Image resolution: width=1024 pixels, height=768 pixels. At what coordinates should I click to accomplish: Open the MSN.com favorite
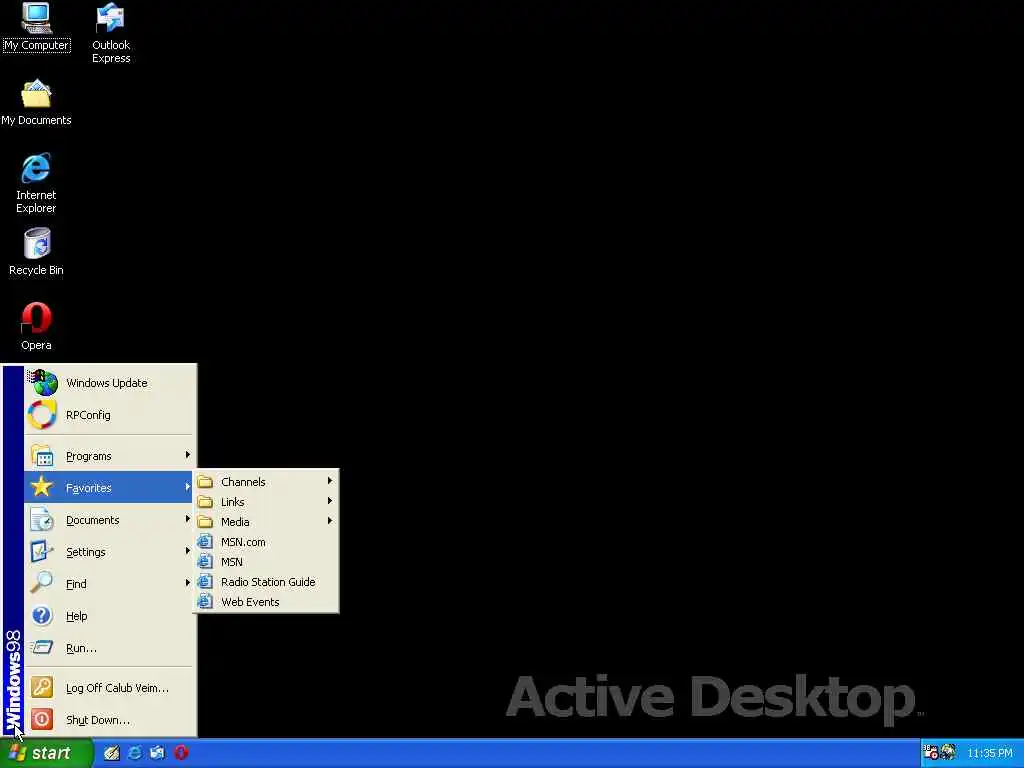(x=266, y=542)
